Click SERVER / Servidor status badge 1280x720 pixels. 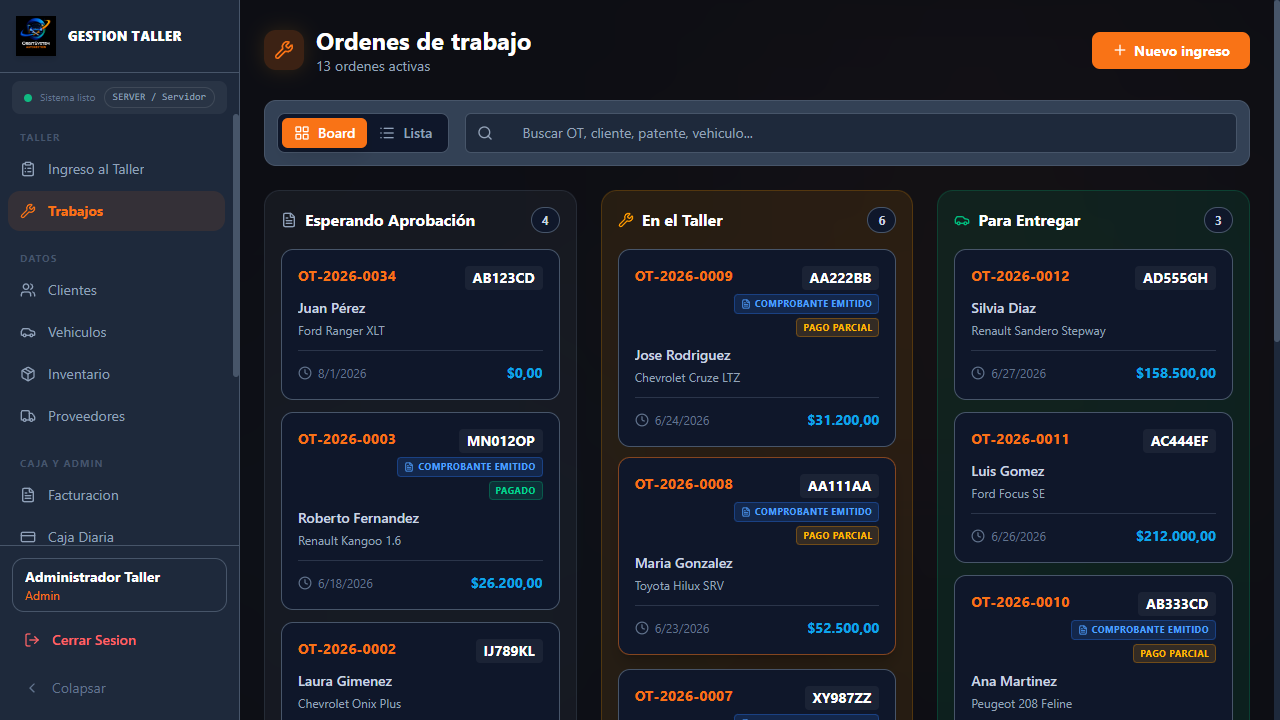[159, 97]
